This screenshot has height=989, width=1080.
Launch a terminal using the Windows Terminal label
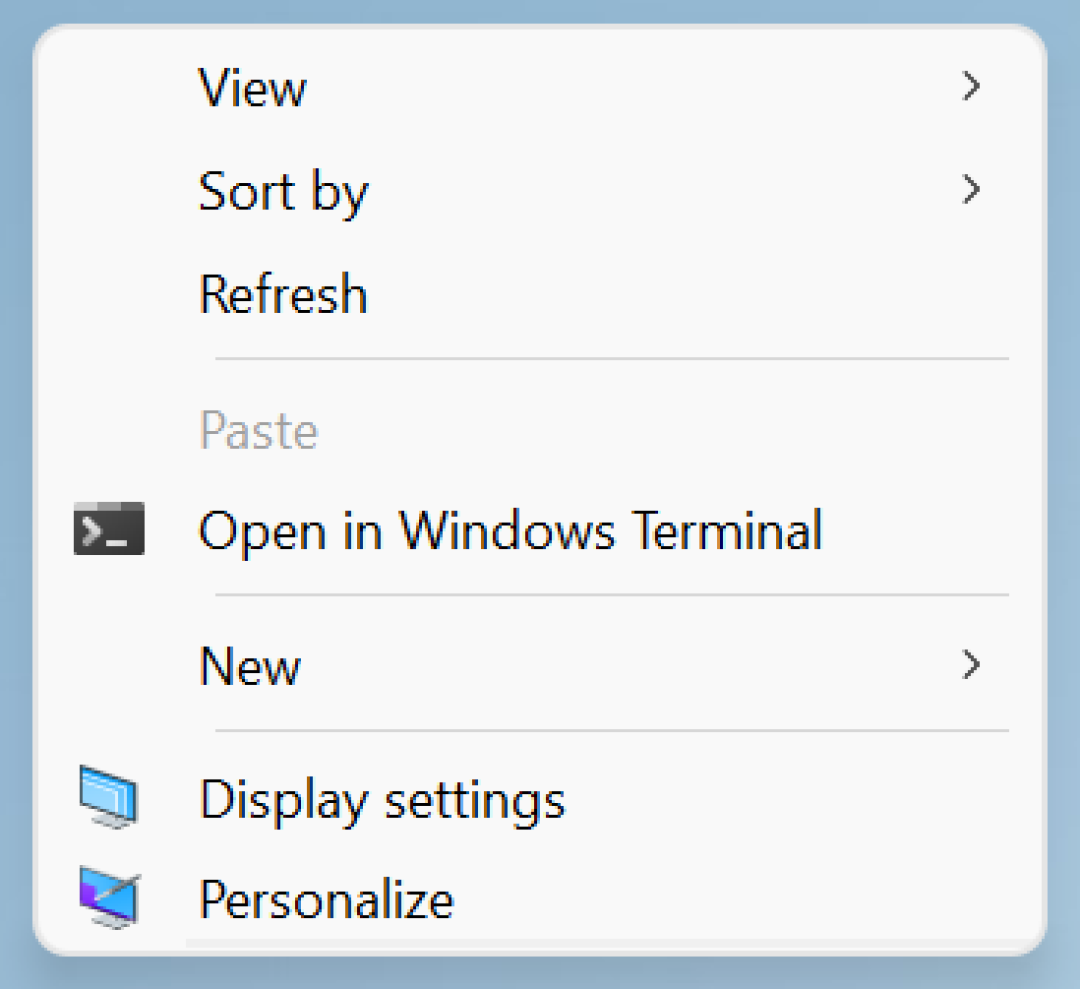pos(510,532)
